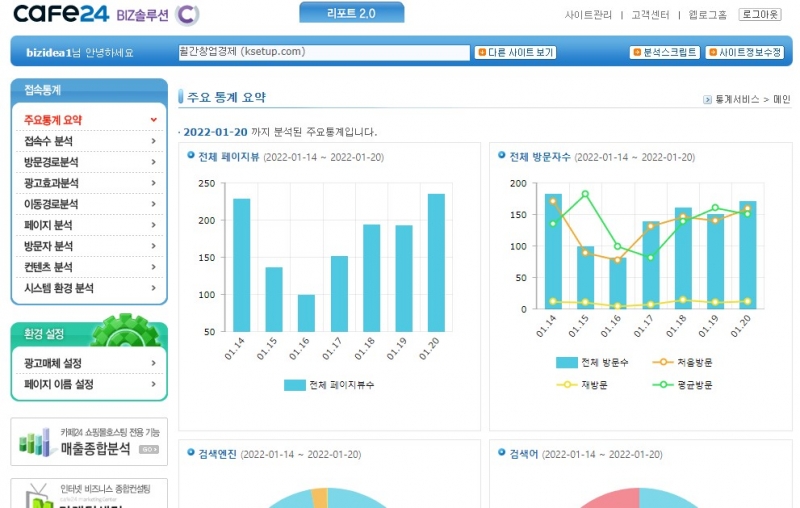This screenshot has height=508, width=800.
Task: Click the 01.14 bar in visitor chart
Action: click(x=553, y=251)
